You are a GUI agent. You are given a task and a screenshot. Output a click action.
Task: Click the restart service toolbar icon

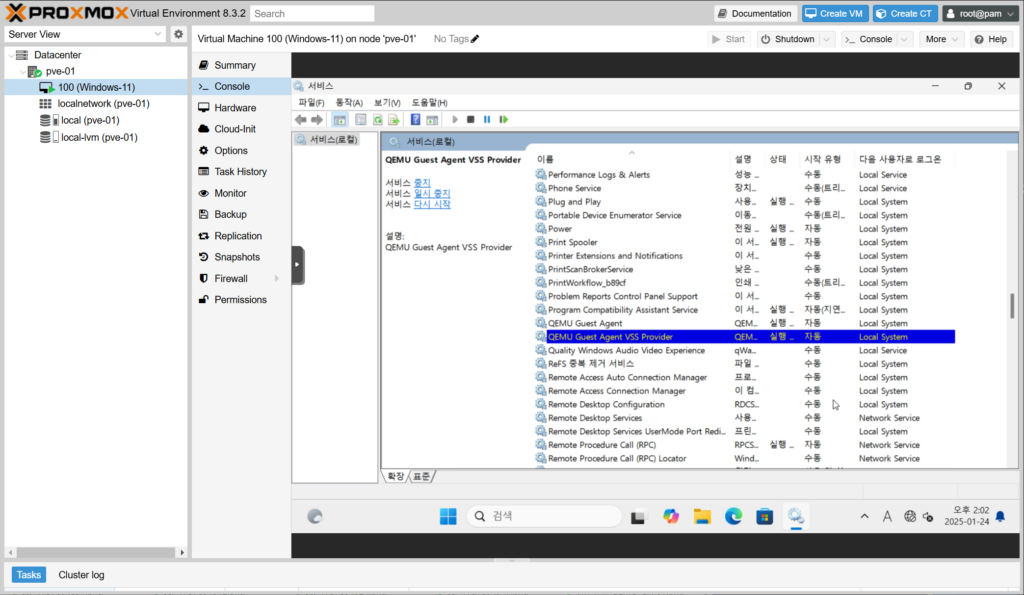click(504, 119)
